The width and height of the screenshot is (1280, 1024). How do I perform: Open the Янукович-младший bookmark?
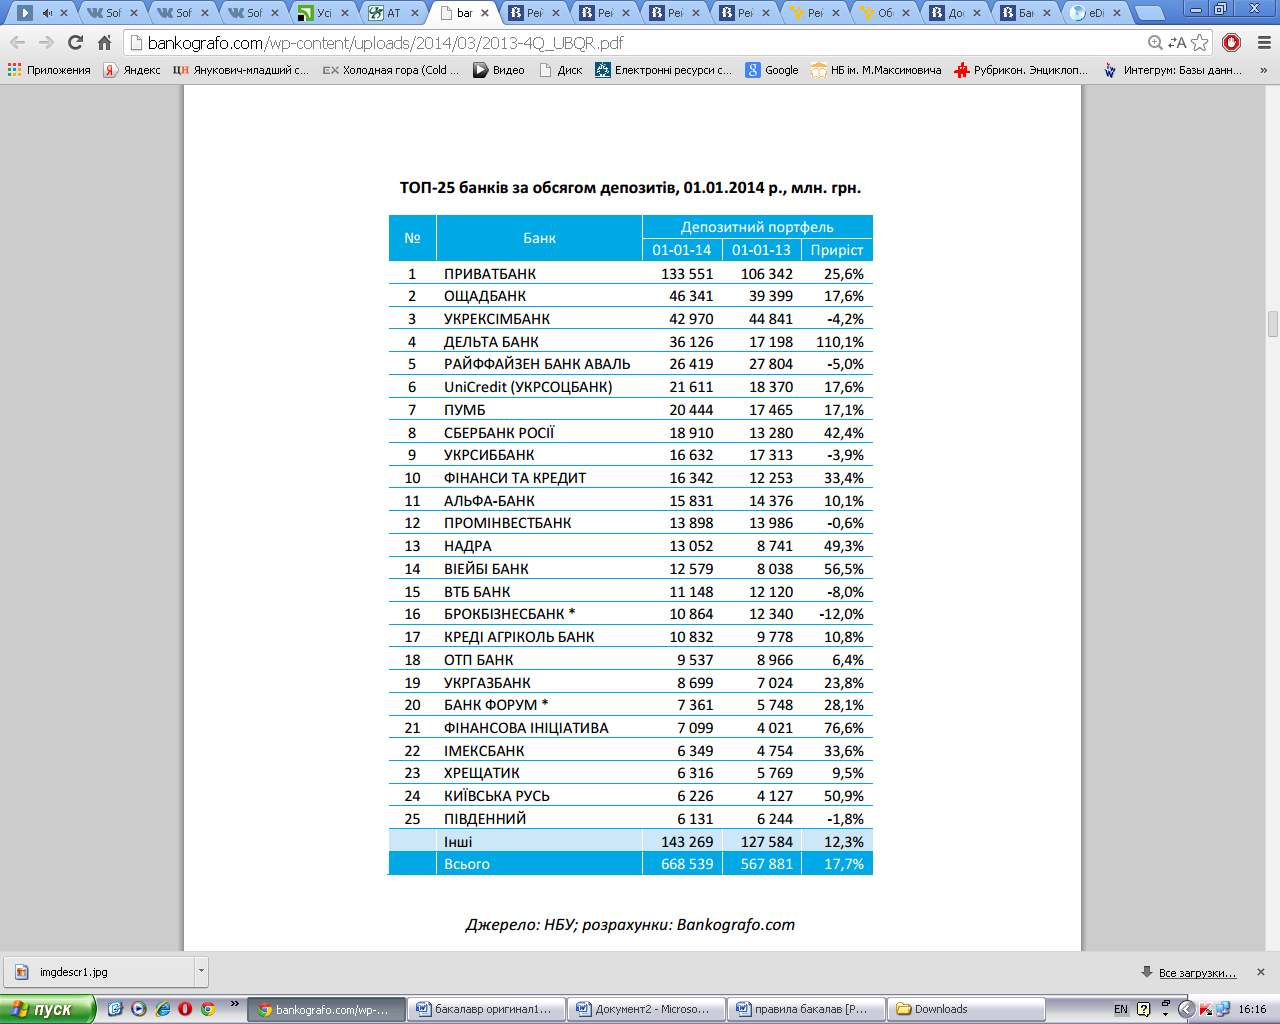click(x=240, y=70)
